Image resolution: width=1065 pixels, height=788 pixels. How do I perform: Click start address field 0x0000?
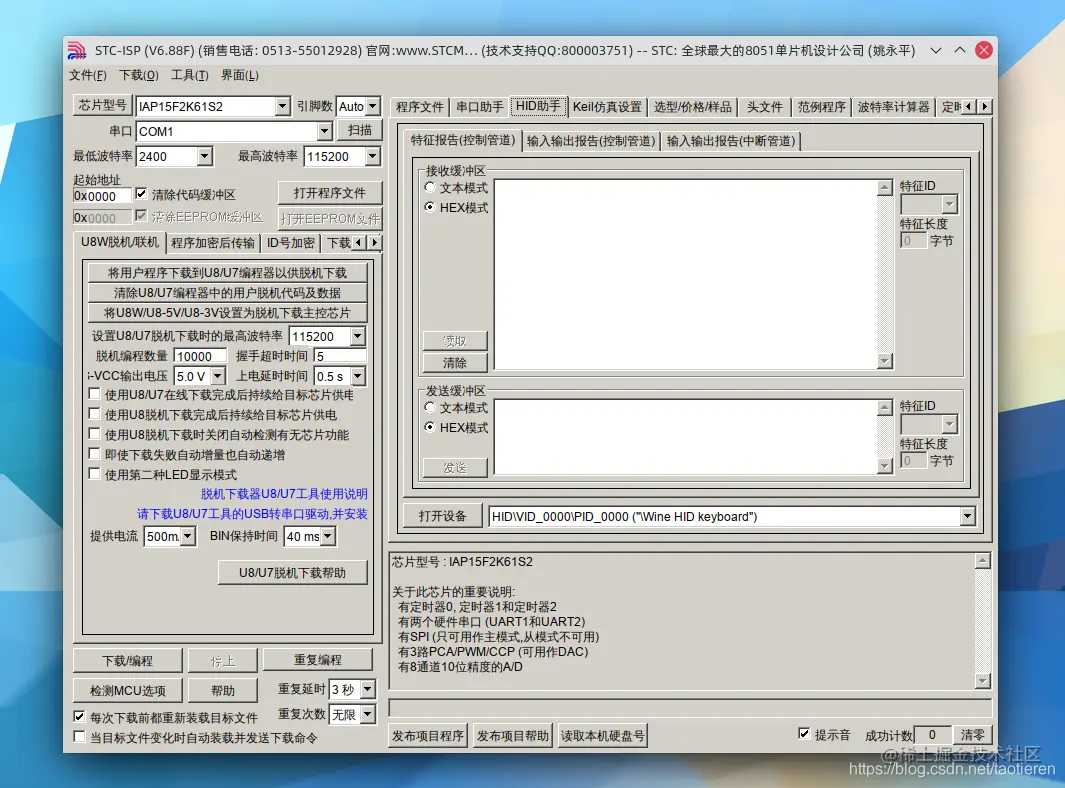pyautogui.click(x=103, y=196)
